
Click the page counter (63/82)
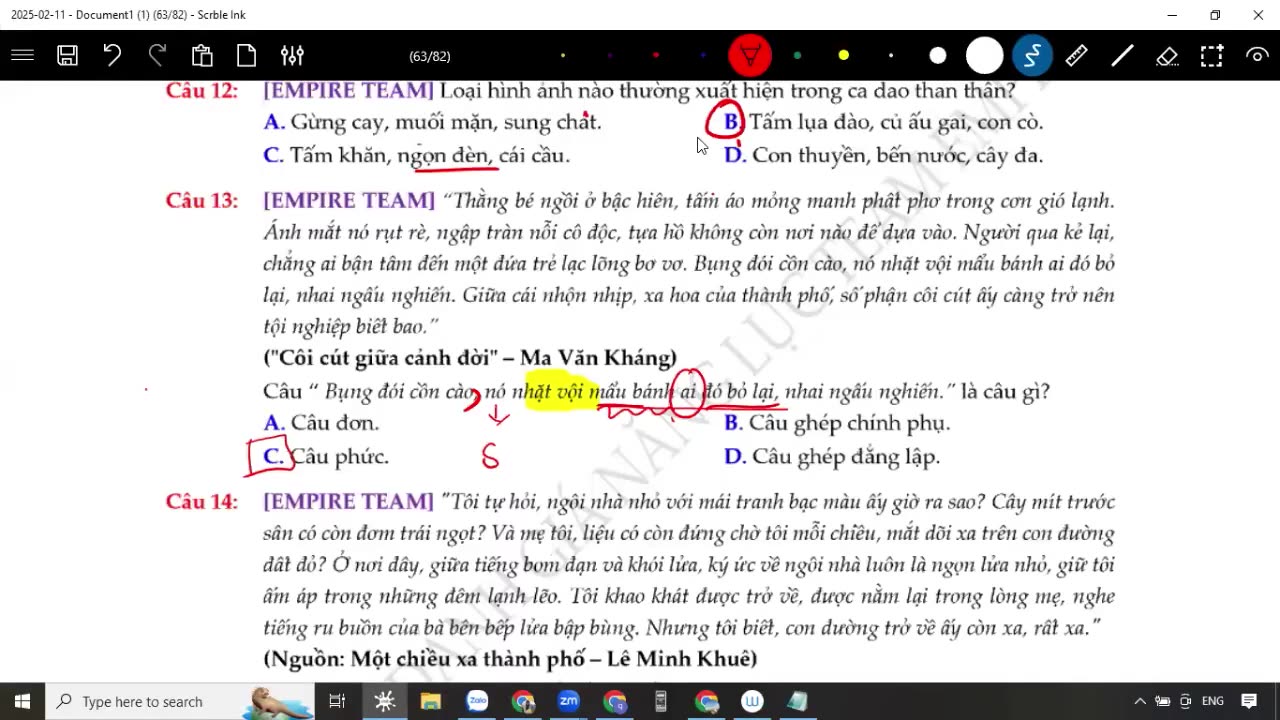430,56
